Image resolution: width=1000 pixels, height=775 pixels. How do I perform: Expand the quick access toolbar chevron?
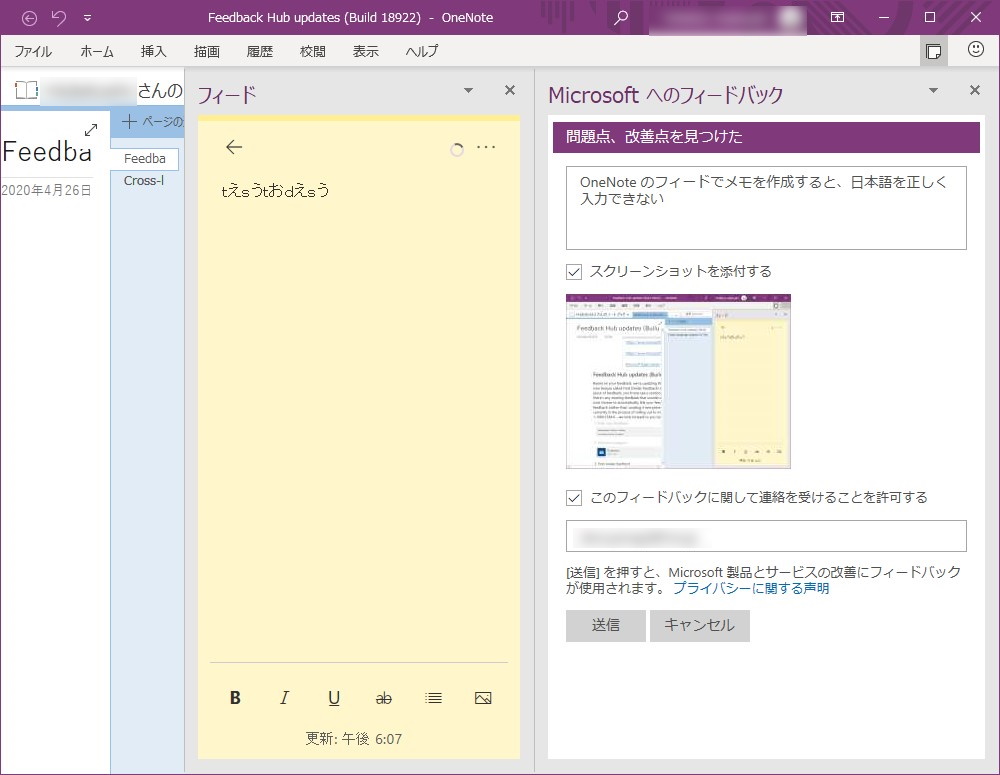point(88,17)
